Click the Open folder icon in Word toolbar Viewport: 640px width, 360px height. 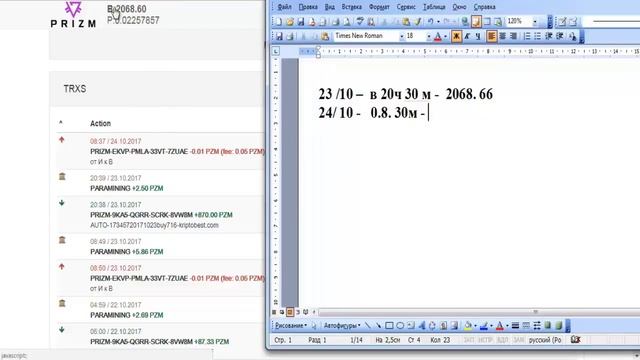[x=290, y=22]
